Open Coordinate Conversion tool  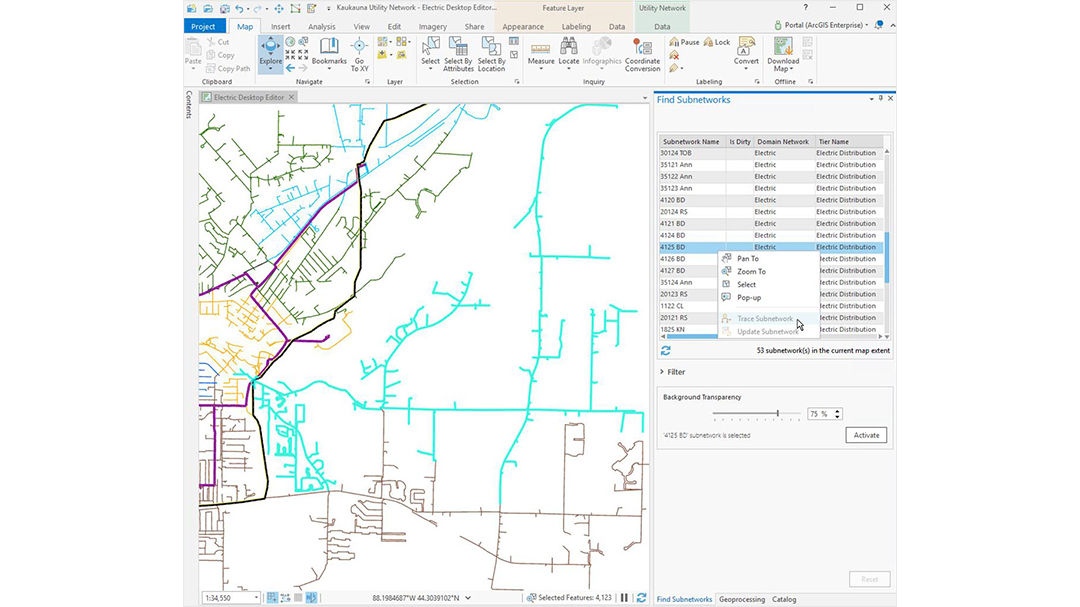click(643, 54)
